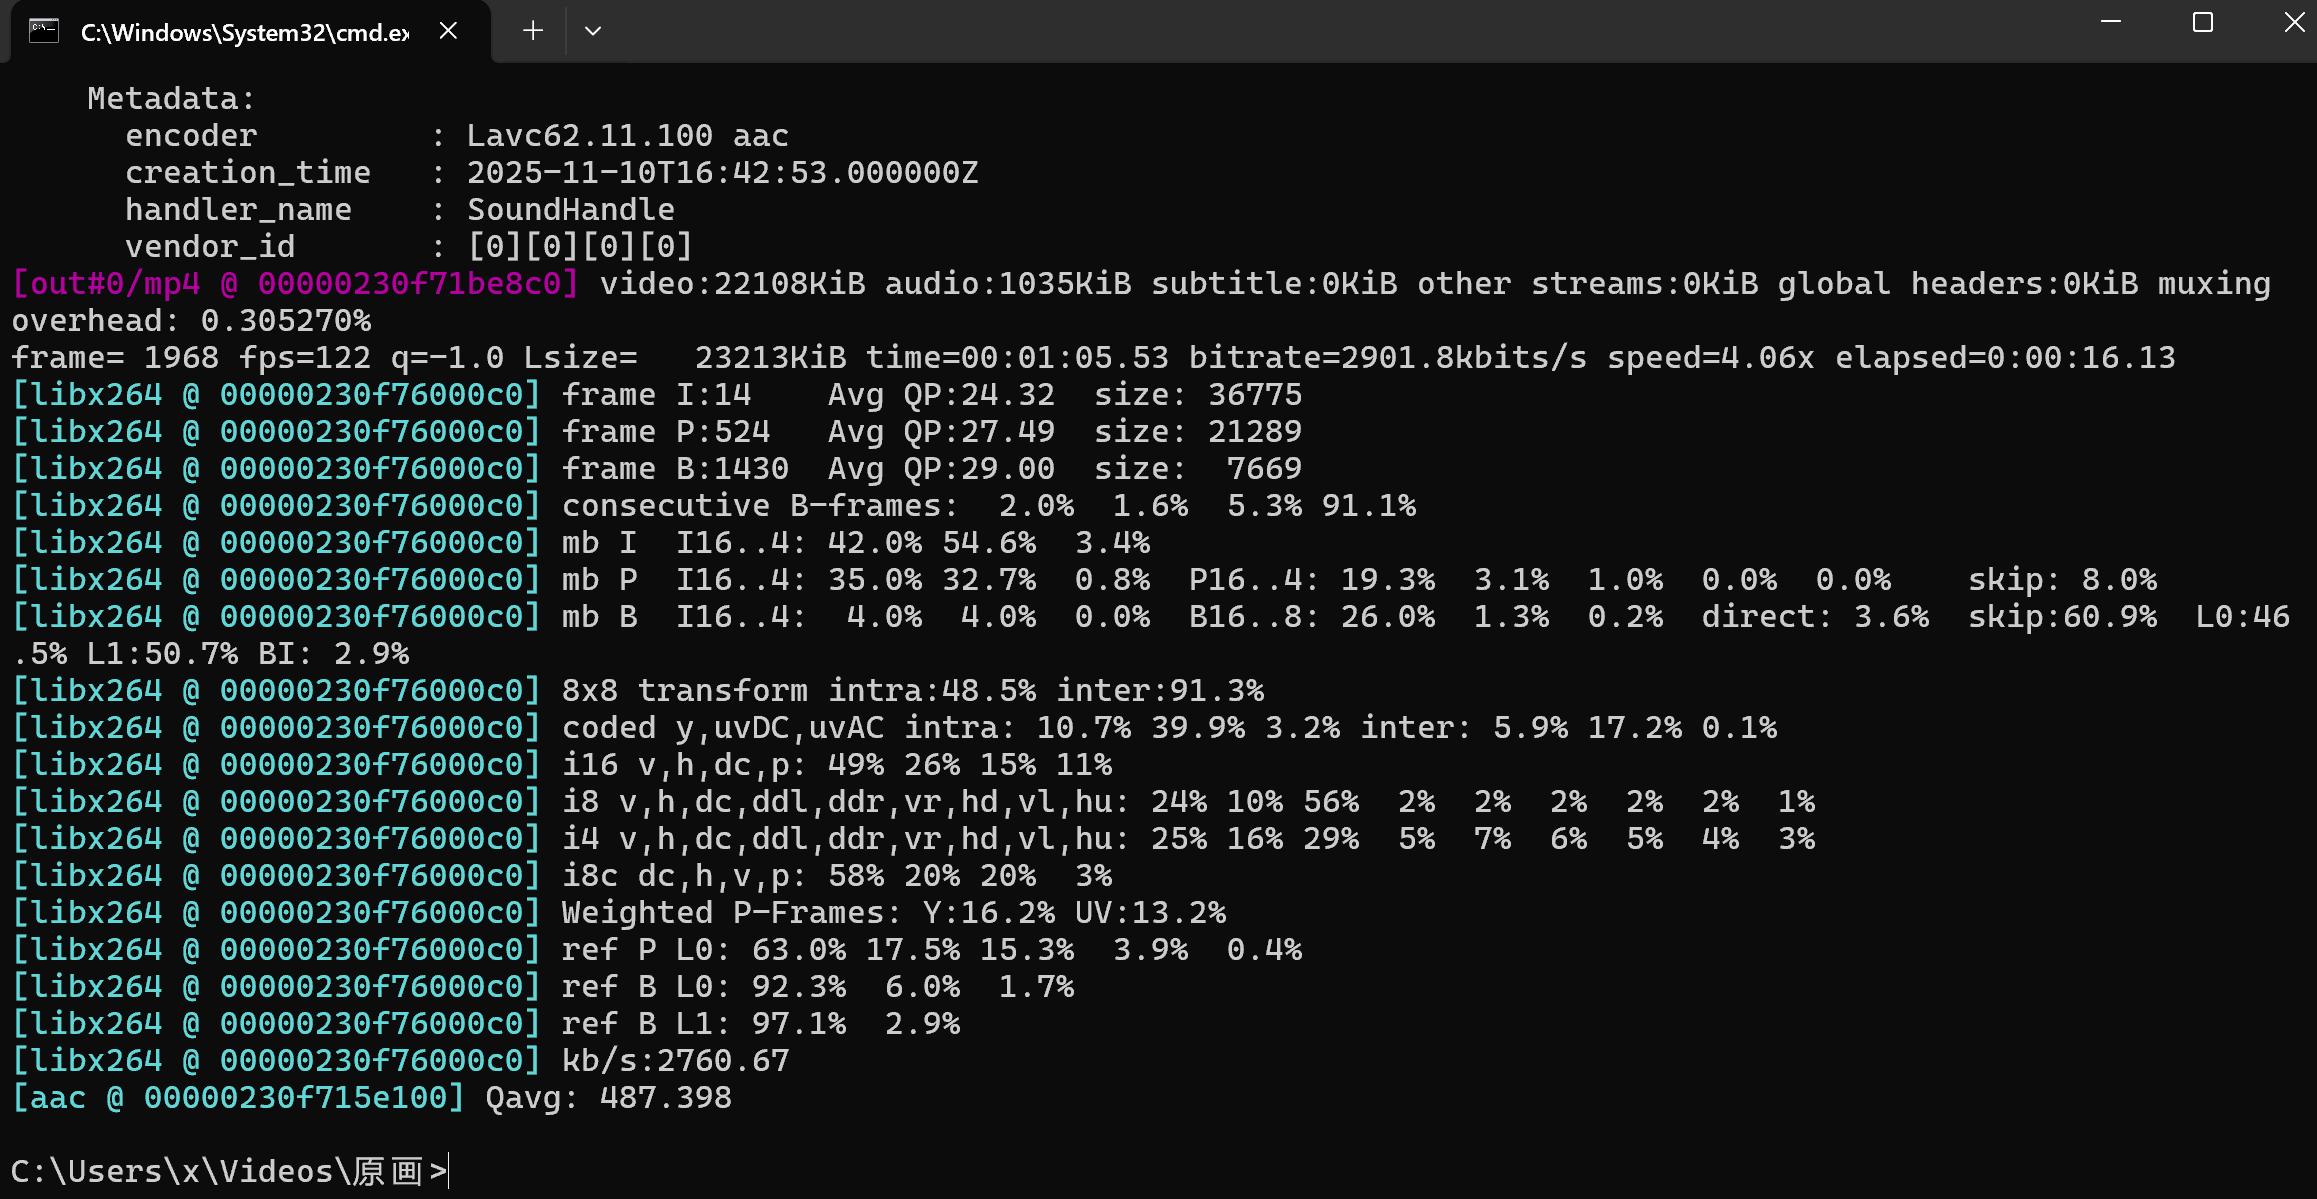The image size is (2317, 1199).
Task: Click the kb/s:2760.67 bitrate text
Action: [675, 1061]
